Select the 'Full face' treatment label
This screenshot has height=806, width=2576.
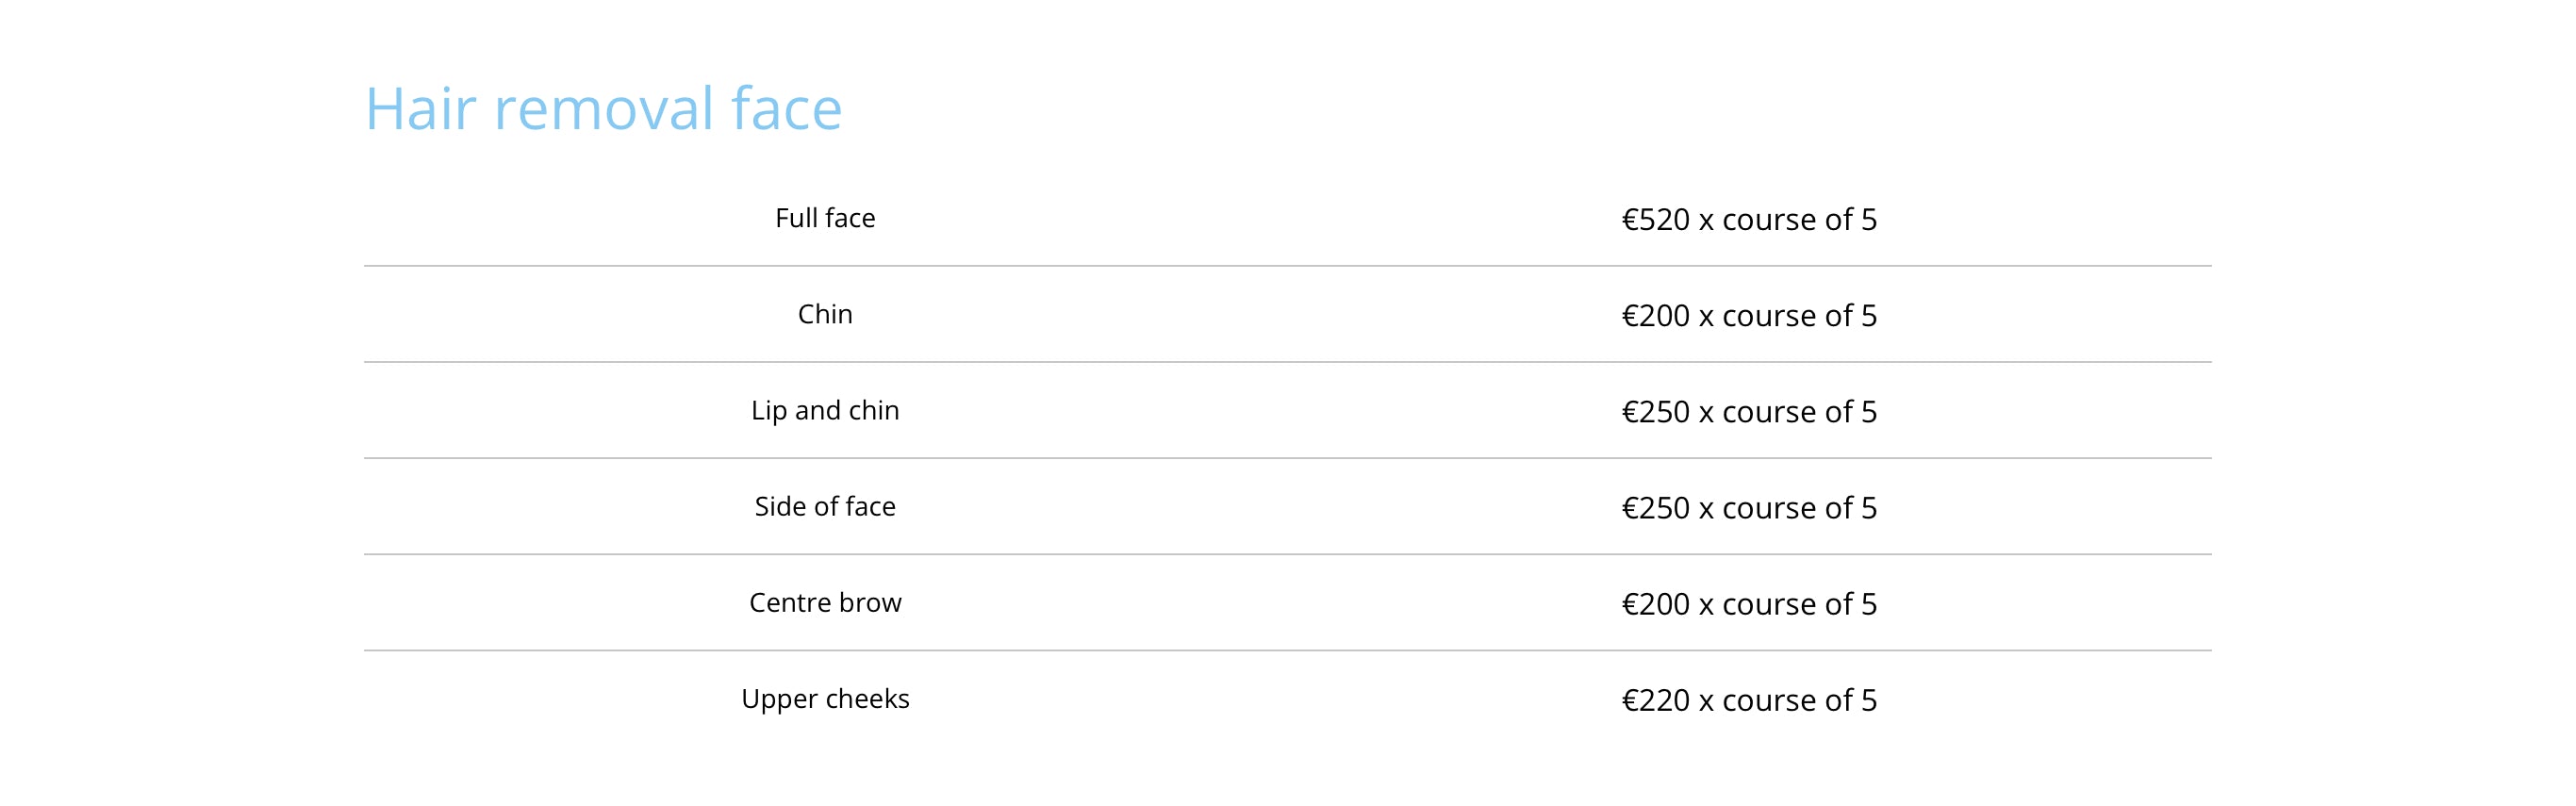pyautogui.click(x=825, y=218)
